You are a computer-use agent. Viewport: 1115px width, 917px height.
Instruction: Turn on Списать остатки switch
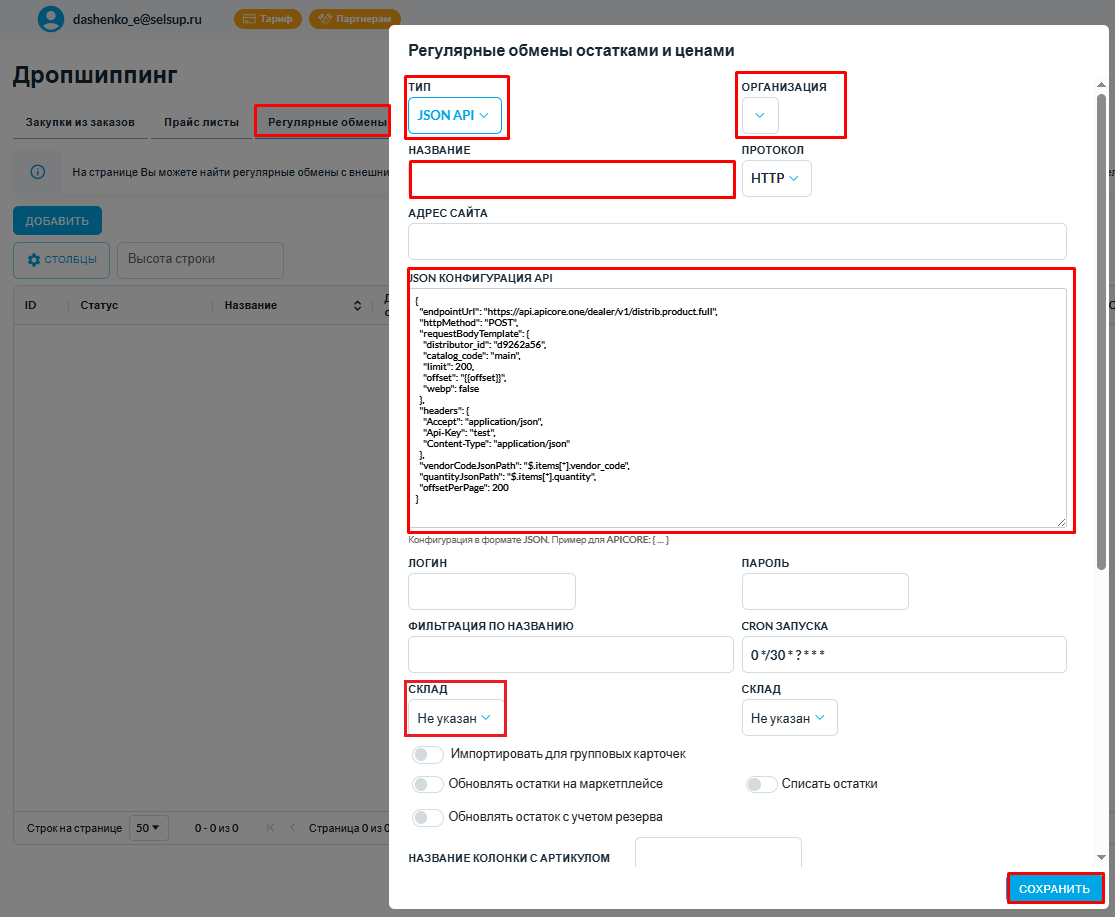click(761, 785)
